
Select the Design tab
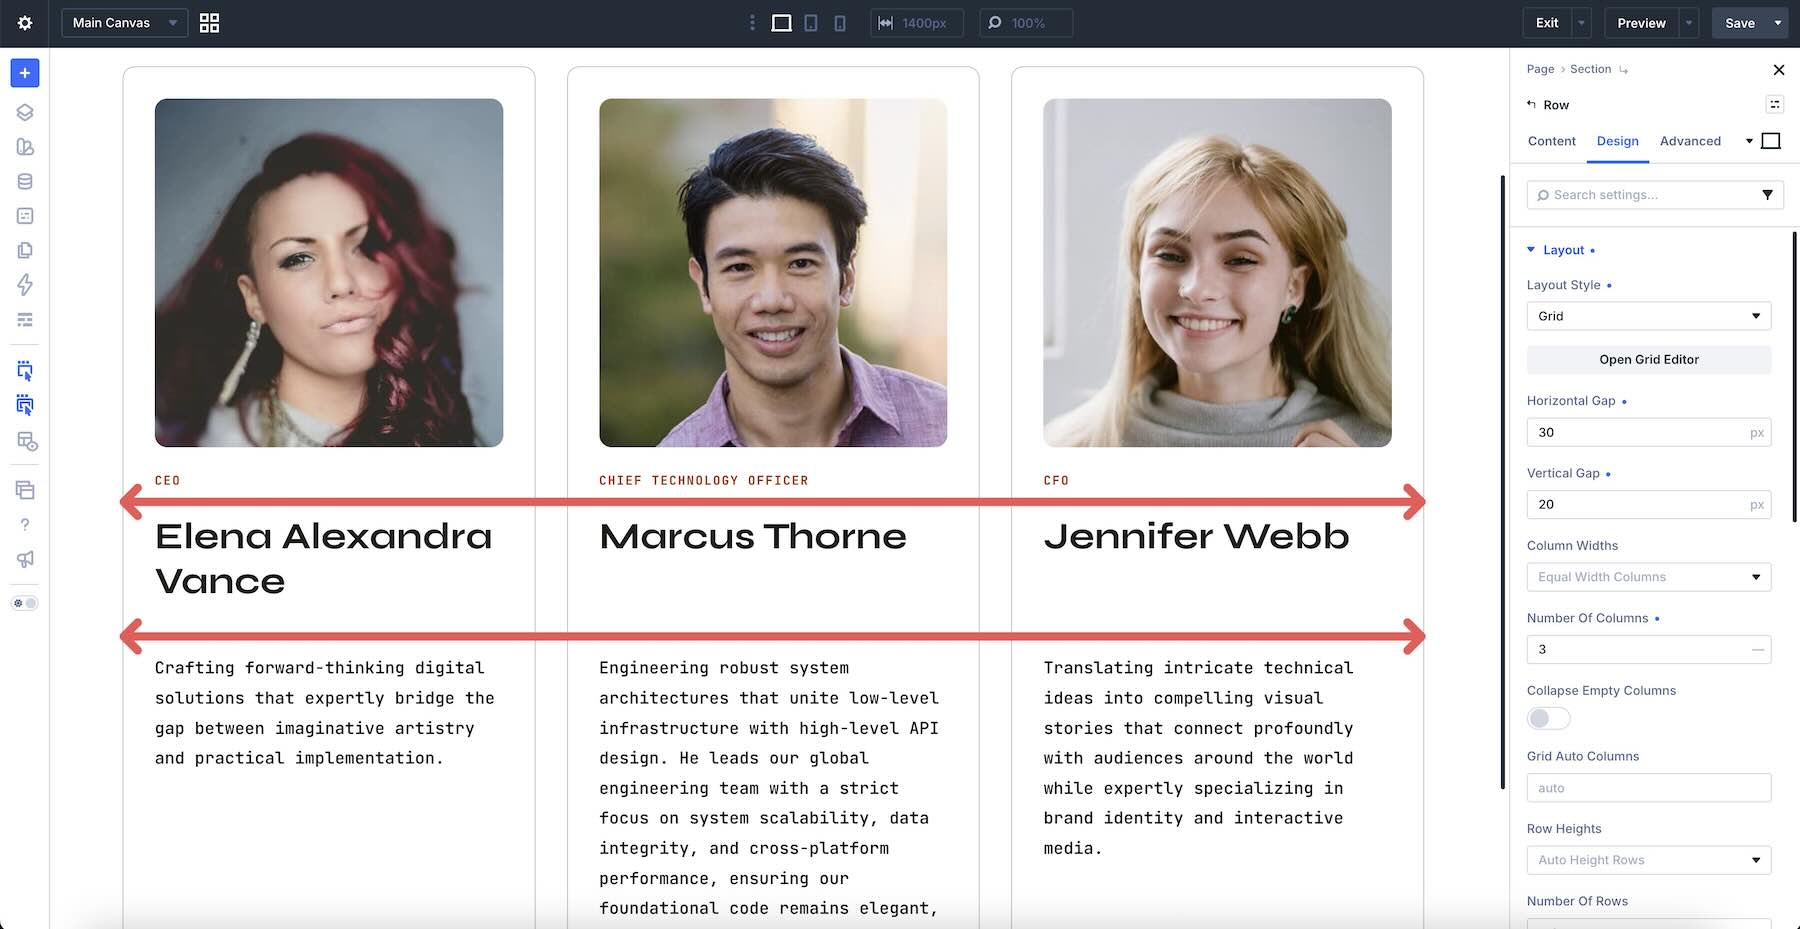click(x=1617, y=141)
